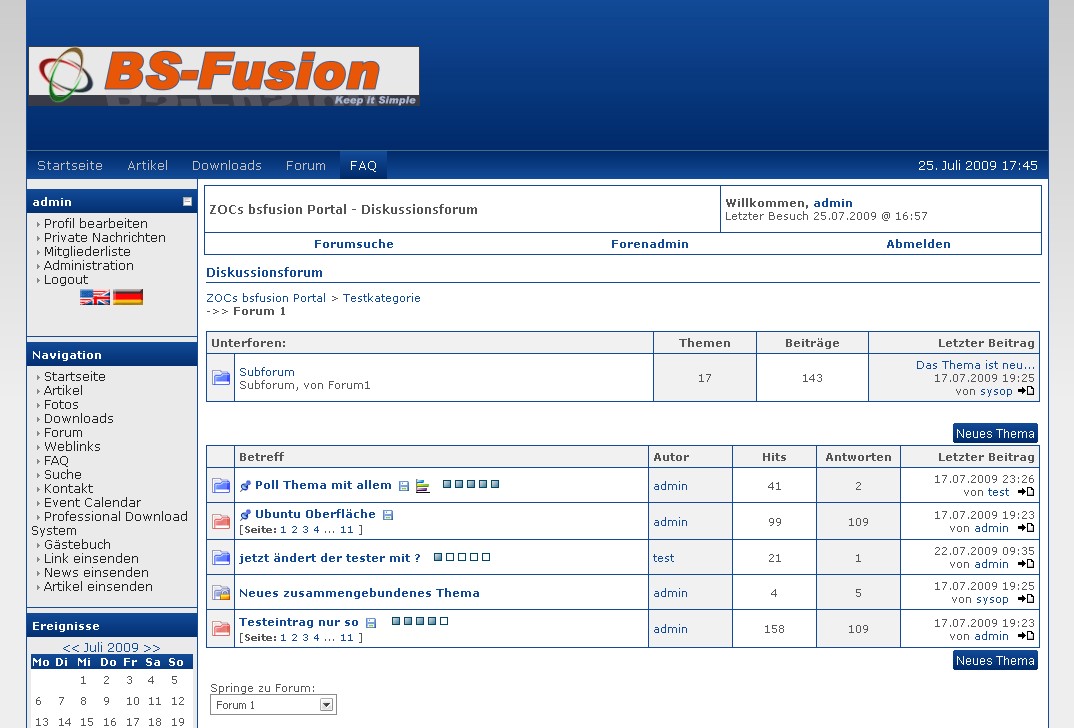Click the poll chart icon beside Poll Thema

[x=423, y=486]
